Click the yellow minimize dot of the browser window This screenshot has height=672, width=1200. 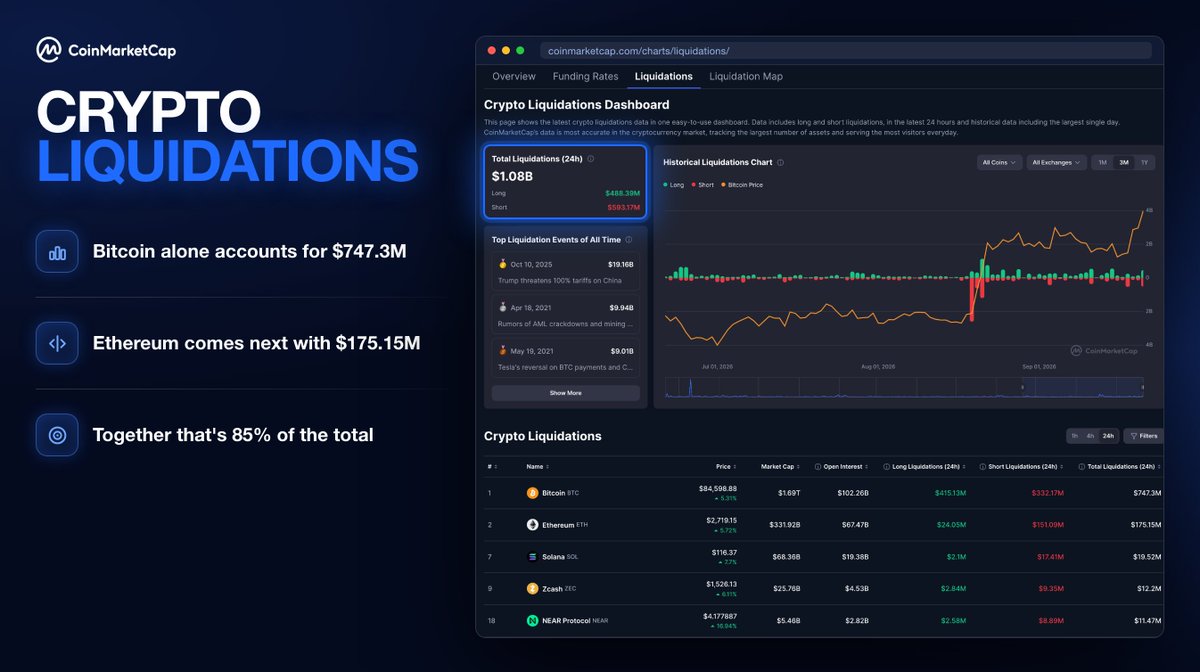506,50
